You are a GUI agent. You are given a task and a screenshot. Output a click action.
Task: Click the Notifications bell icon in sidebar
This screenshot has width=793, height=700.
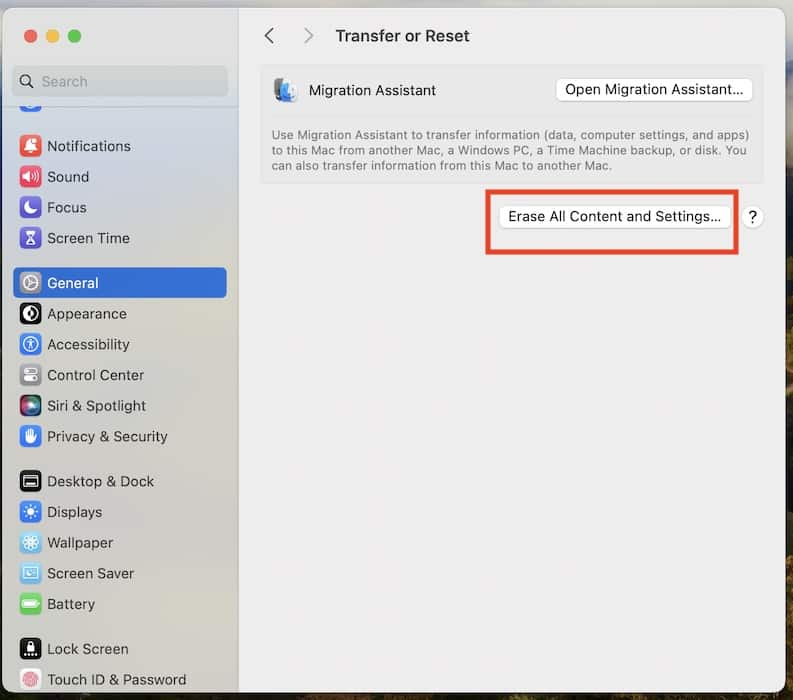coord(30,146)
